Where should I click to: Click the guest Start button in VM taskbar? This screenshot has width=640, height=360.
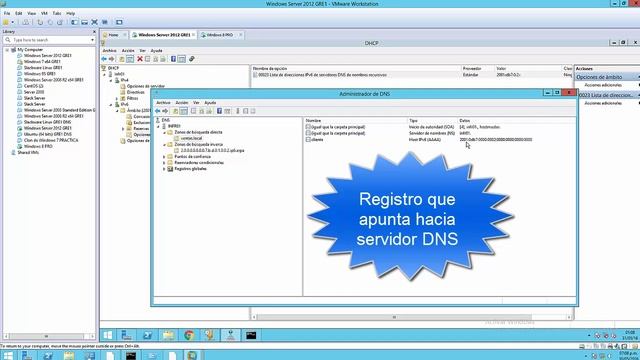point(108,335)
